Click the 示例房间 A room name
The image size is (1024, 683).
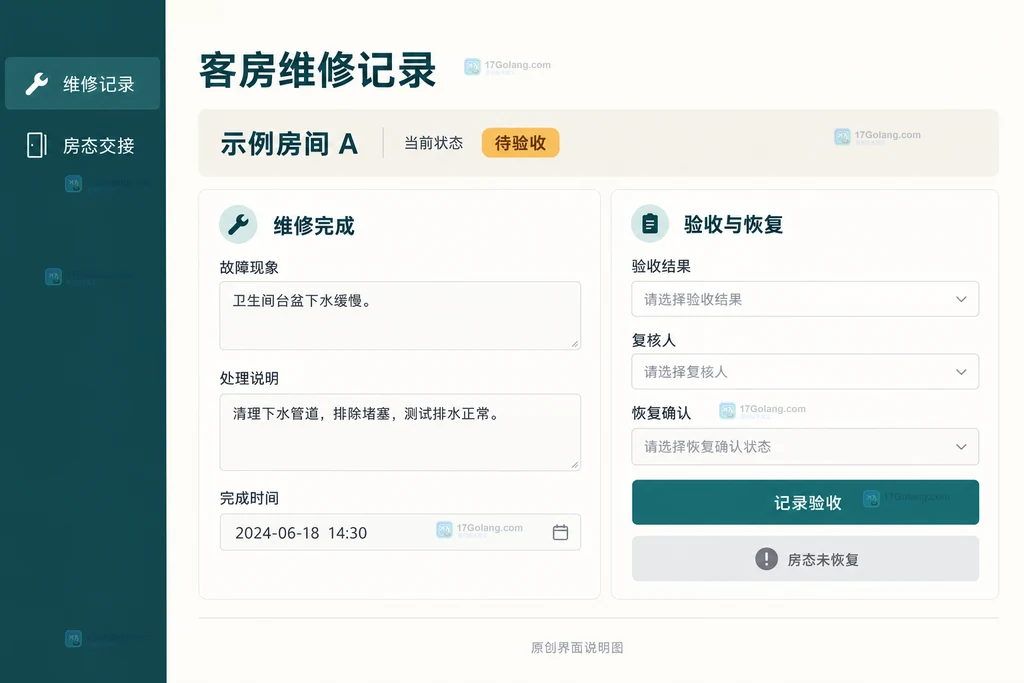click(289, 144)
